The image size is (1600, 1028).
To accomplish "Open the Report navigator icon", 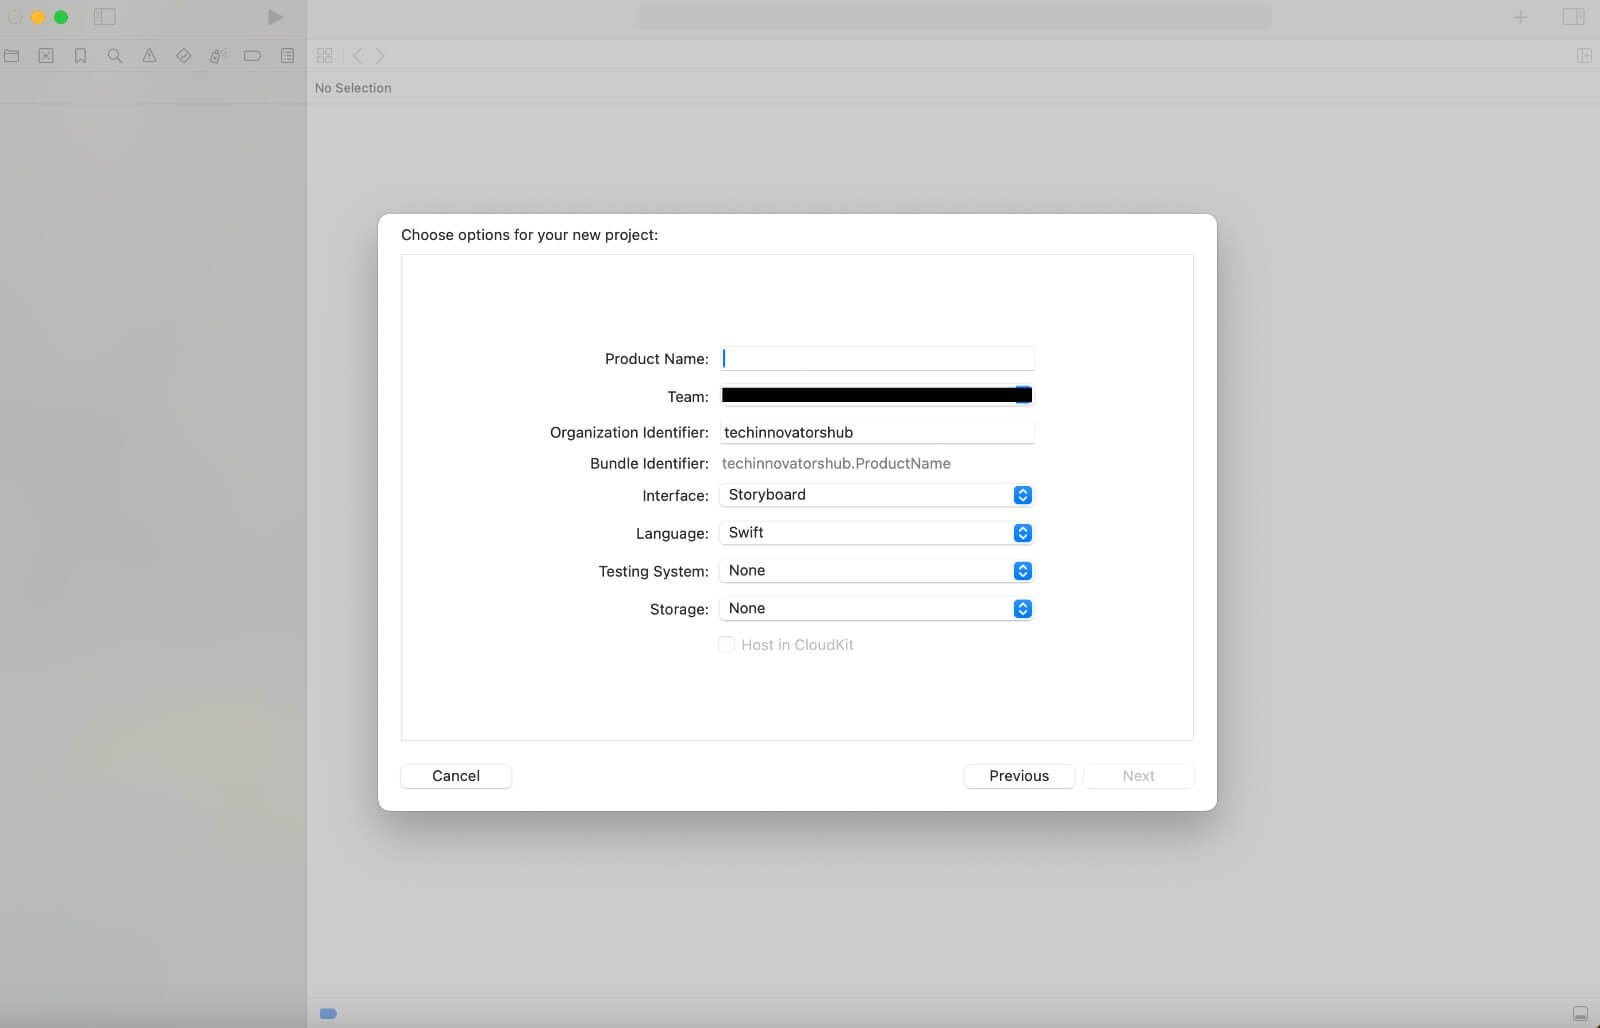I will coord(287,56).
